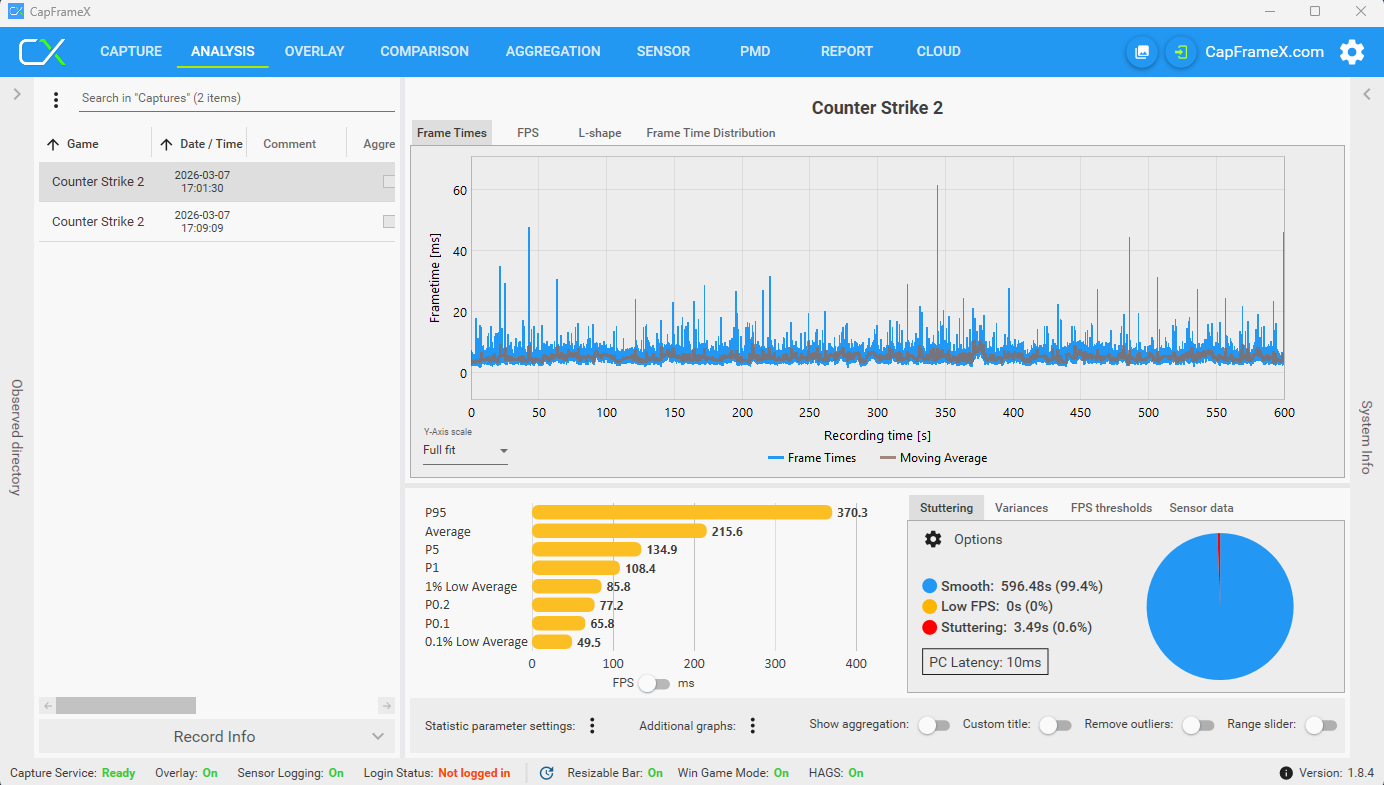Image resolution: width=1384 pixels, height=785 pixels.
Task: Open Statistic parameter settings three-dot menu
Action: (592, 726)
